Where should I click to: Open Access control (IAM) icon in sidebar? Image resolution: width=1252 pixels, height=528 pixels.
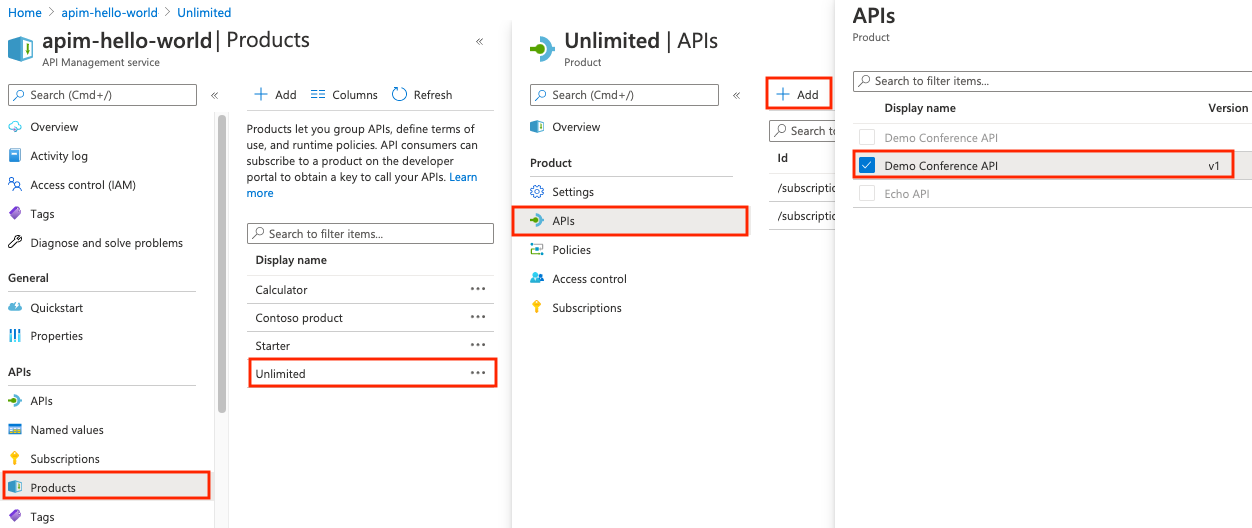pos(15,185)
